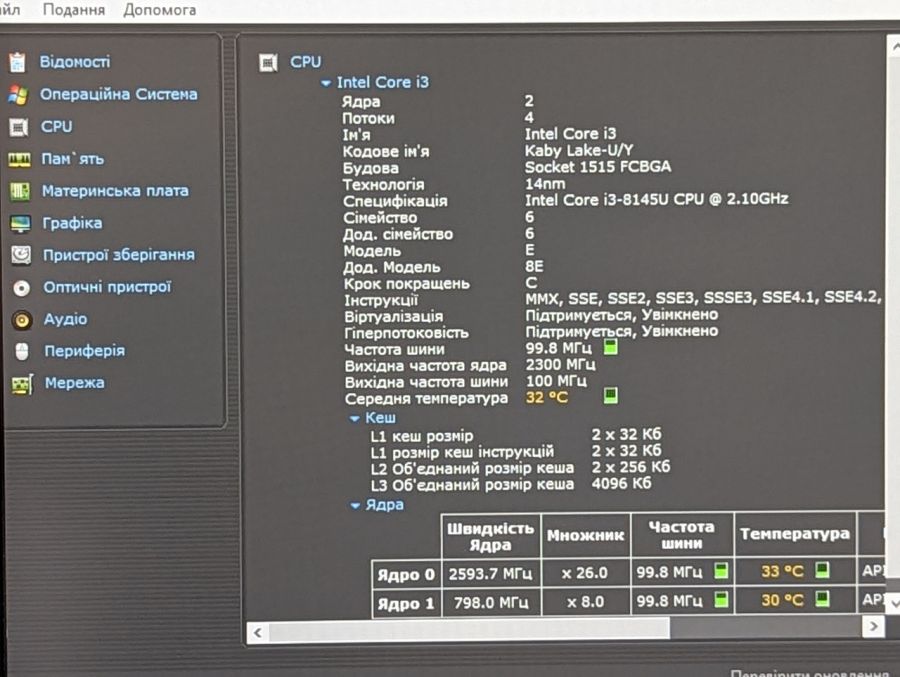
Task: Open the Мережа section link
Action: (75, 382)
